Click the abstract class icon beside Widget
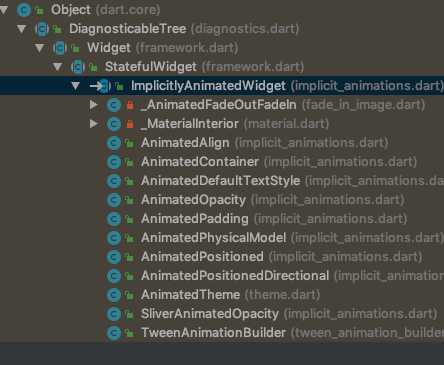This screenshot has width=444, height=365. 60,48
